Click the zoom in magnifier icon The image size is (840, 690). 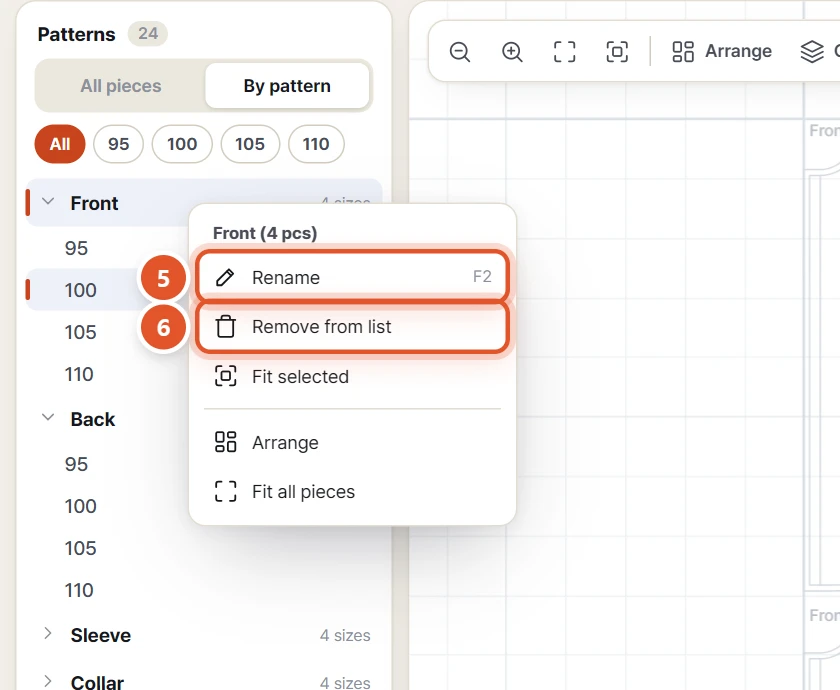tap(512, 52)
